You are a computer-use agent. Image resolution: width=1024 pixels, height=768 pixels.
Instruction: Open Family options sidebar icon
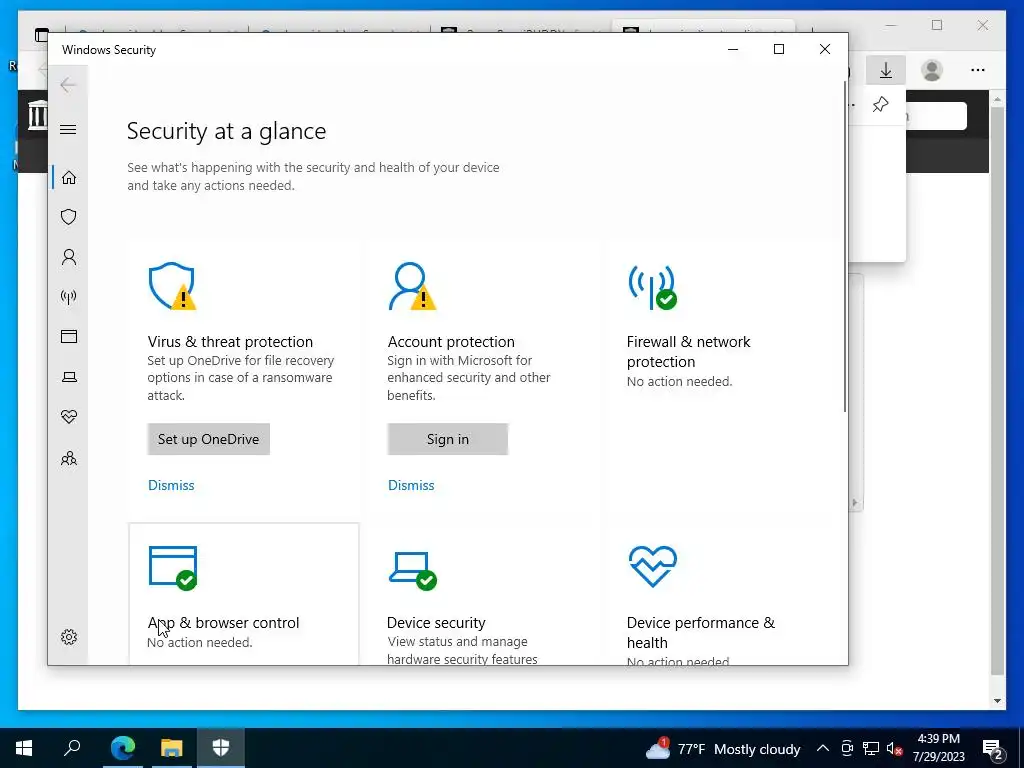tap(69, 458)
